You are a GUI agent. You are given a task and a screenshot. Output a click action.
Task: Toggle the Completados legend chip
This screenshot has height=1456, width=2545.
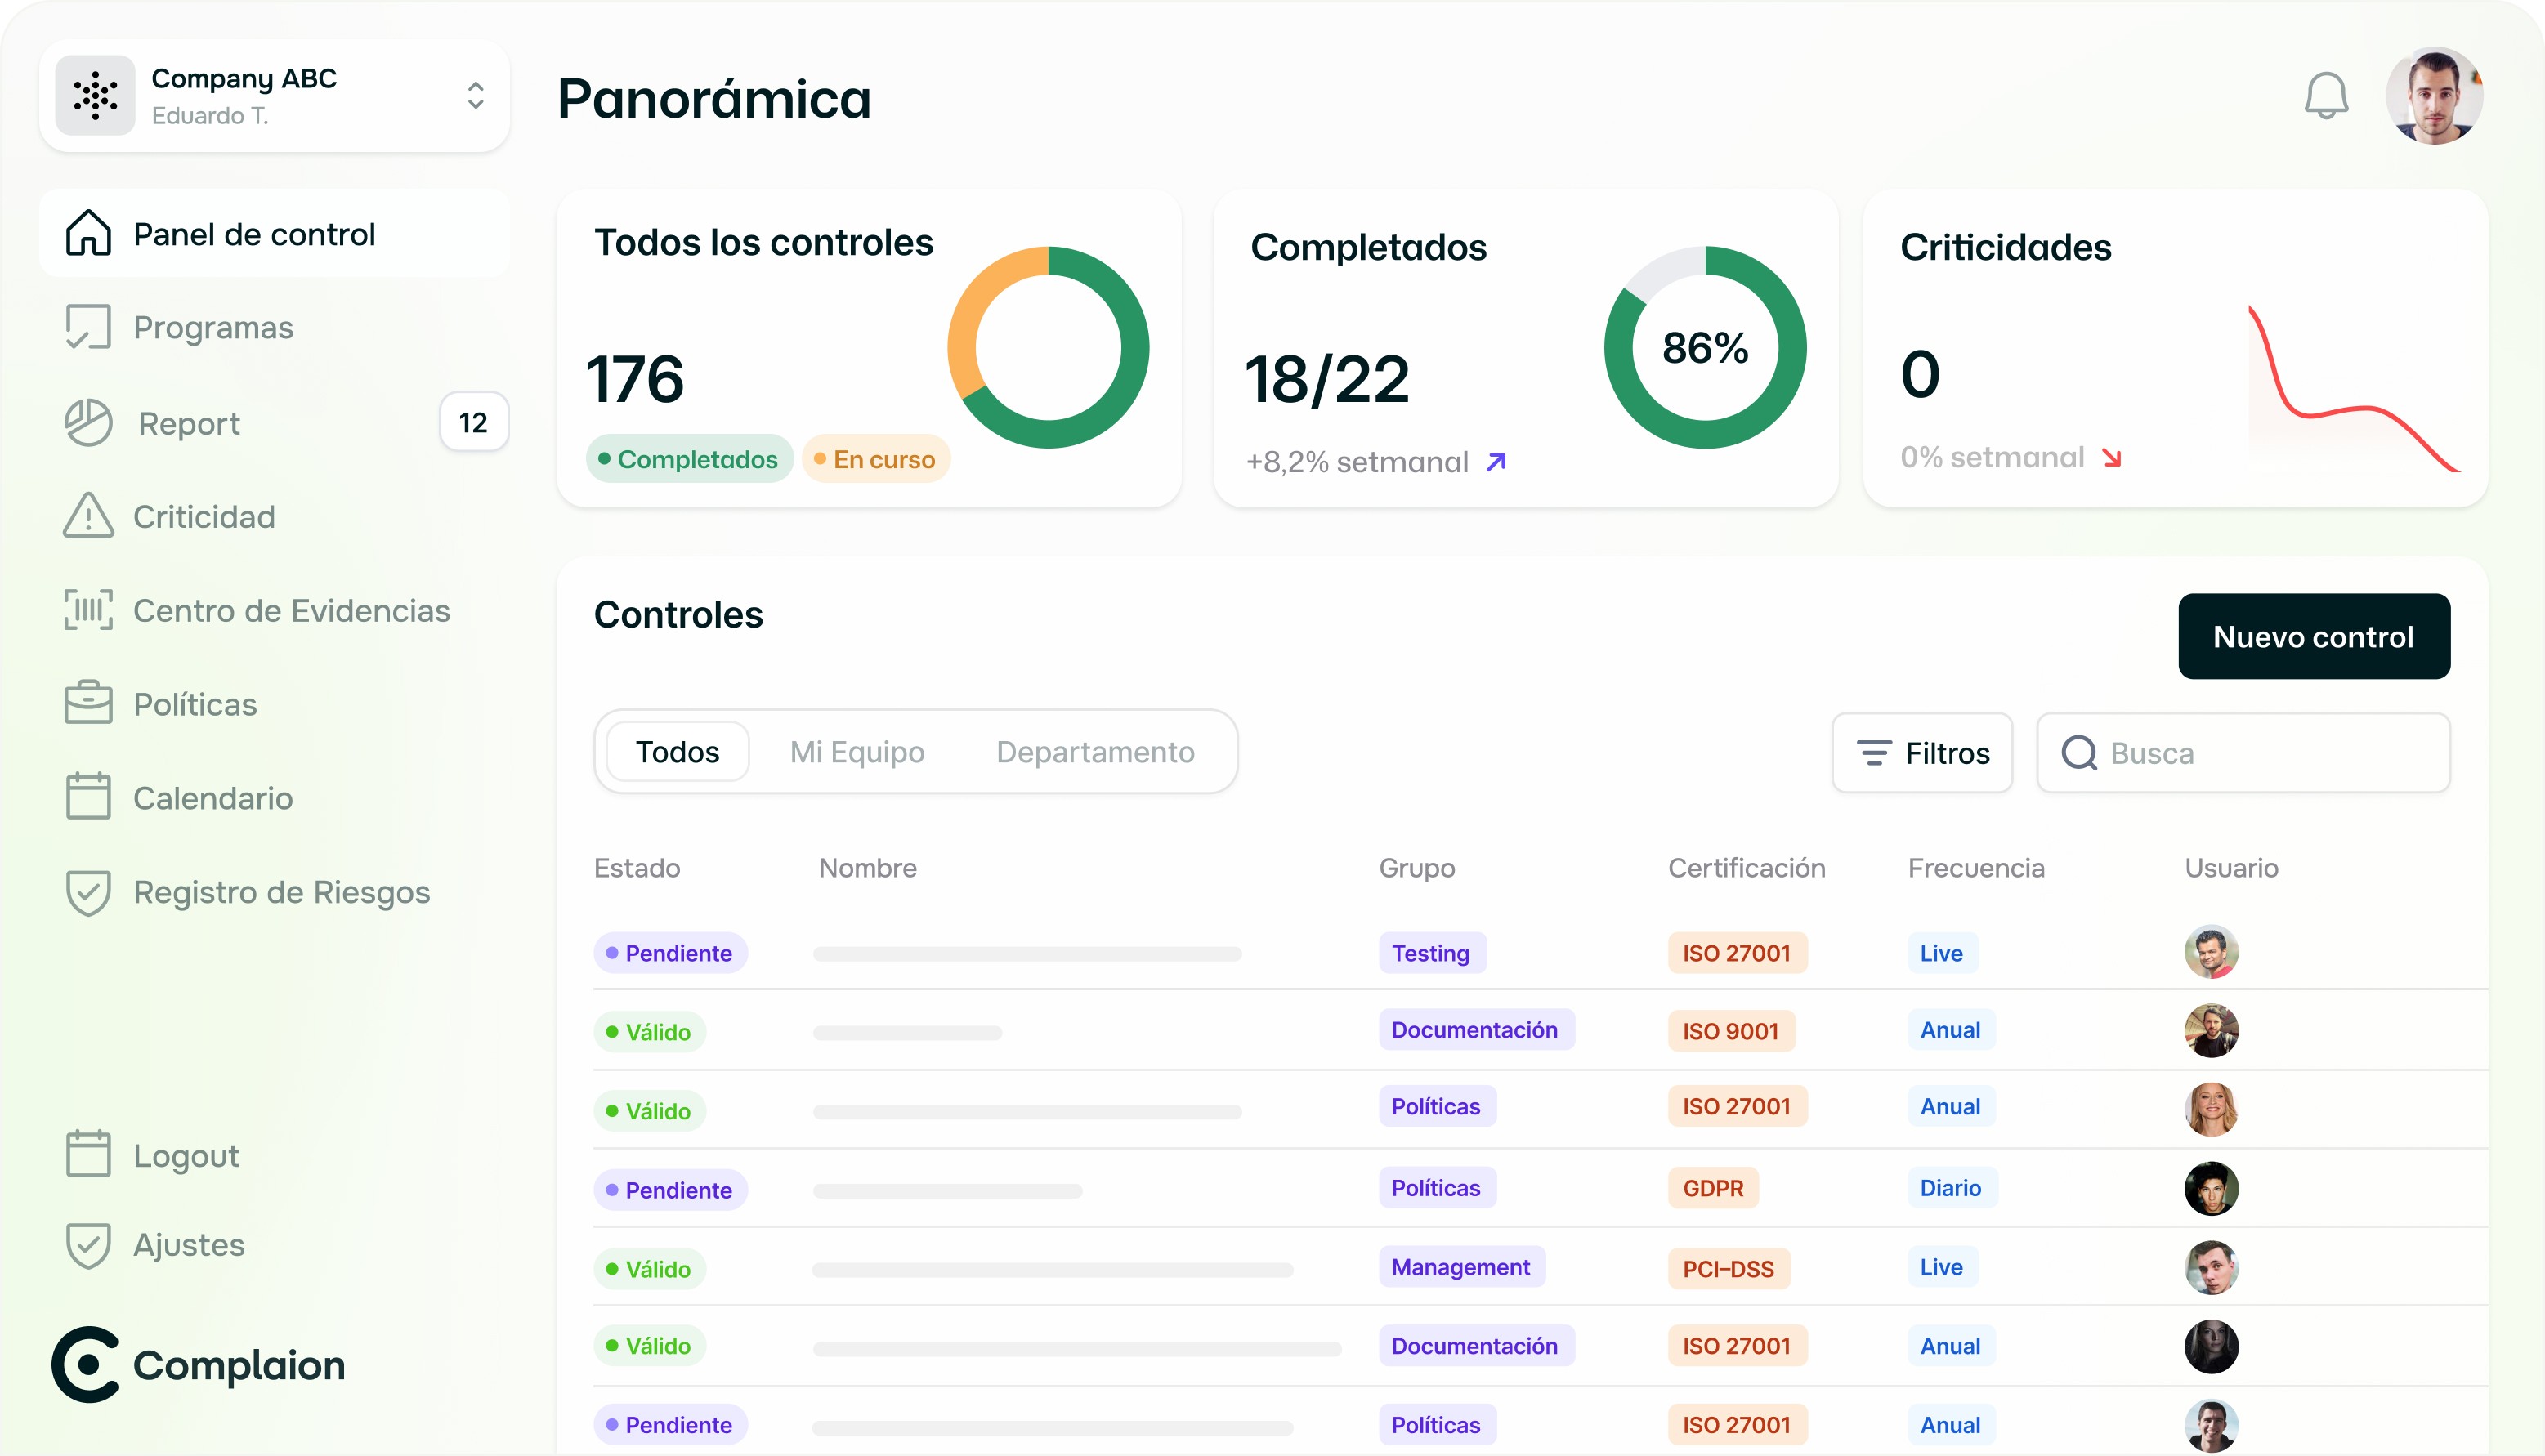689,459
